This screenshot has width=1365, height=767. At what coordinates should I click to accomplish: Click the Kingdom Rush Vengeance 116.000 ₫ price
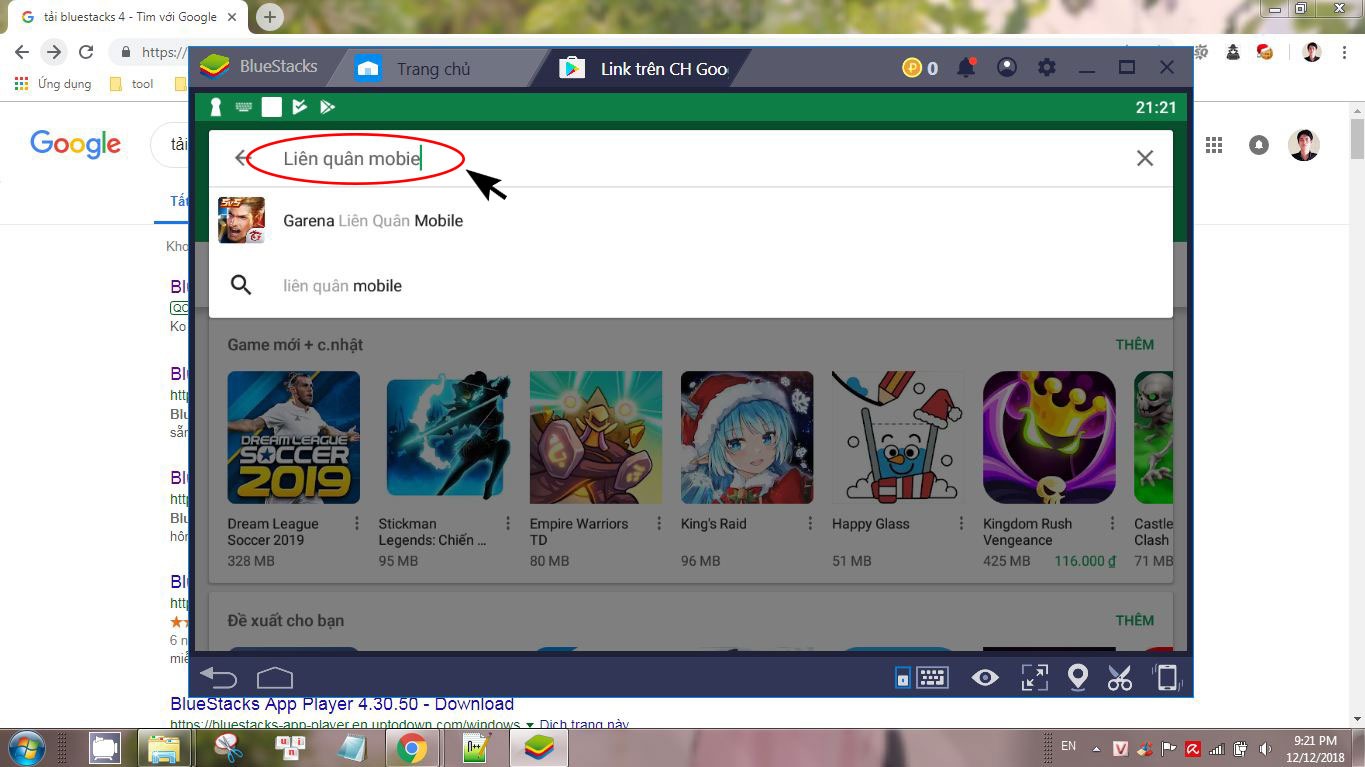point(1085,561)
